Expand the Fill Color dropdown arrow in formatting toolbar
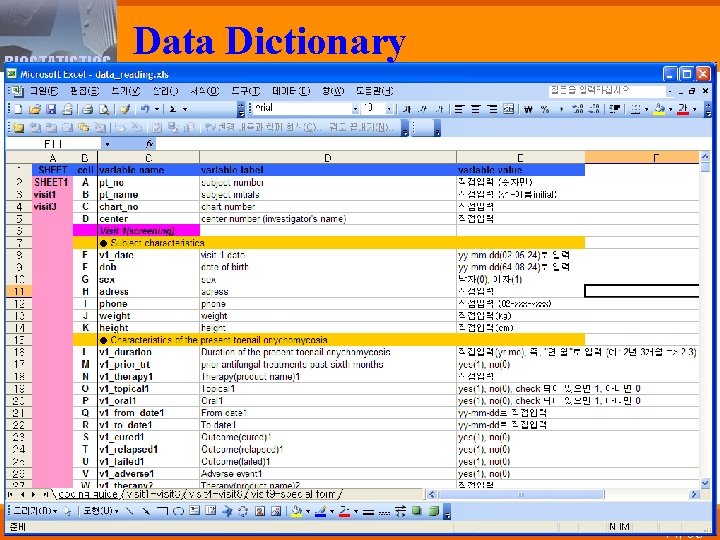 [x=670, y=109]
